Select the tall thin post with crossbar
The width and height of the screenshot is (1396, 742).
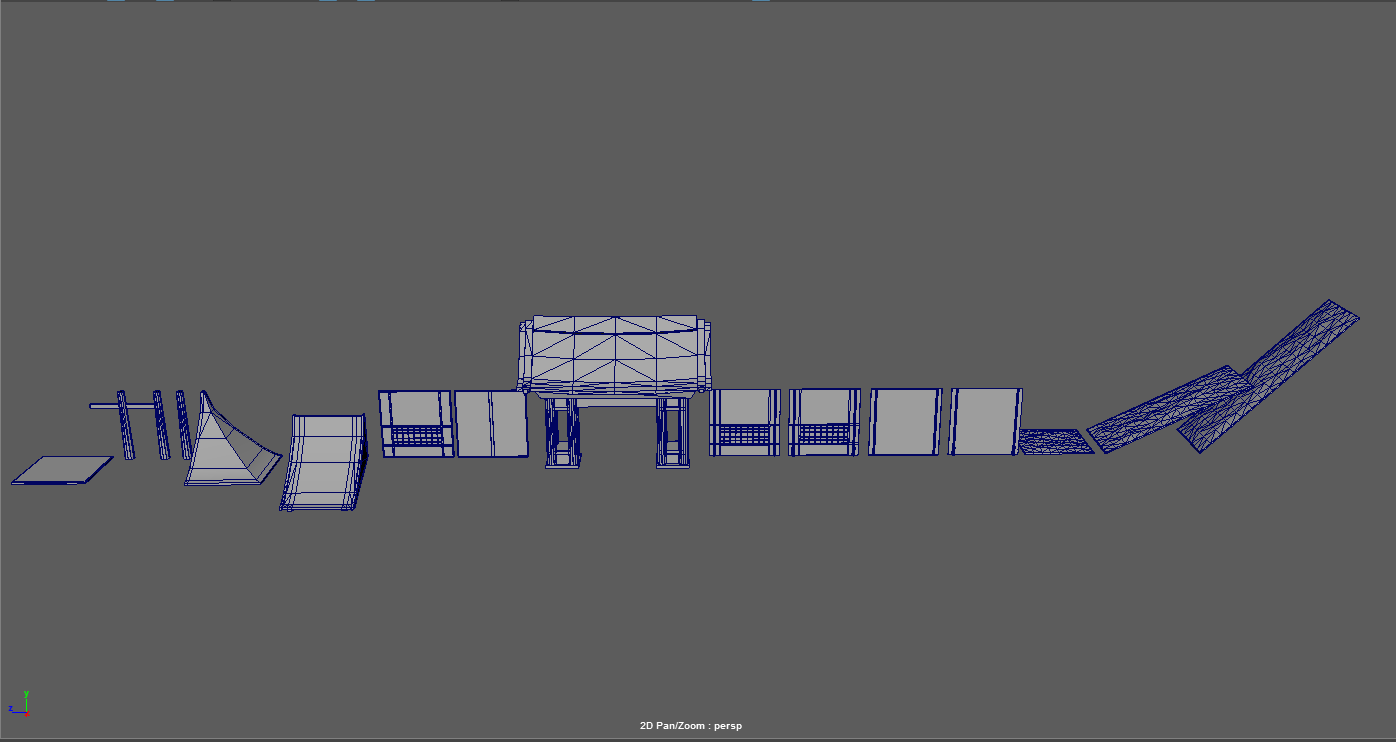[125, 420]
